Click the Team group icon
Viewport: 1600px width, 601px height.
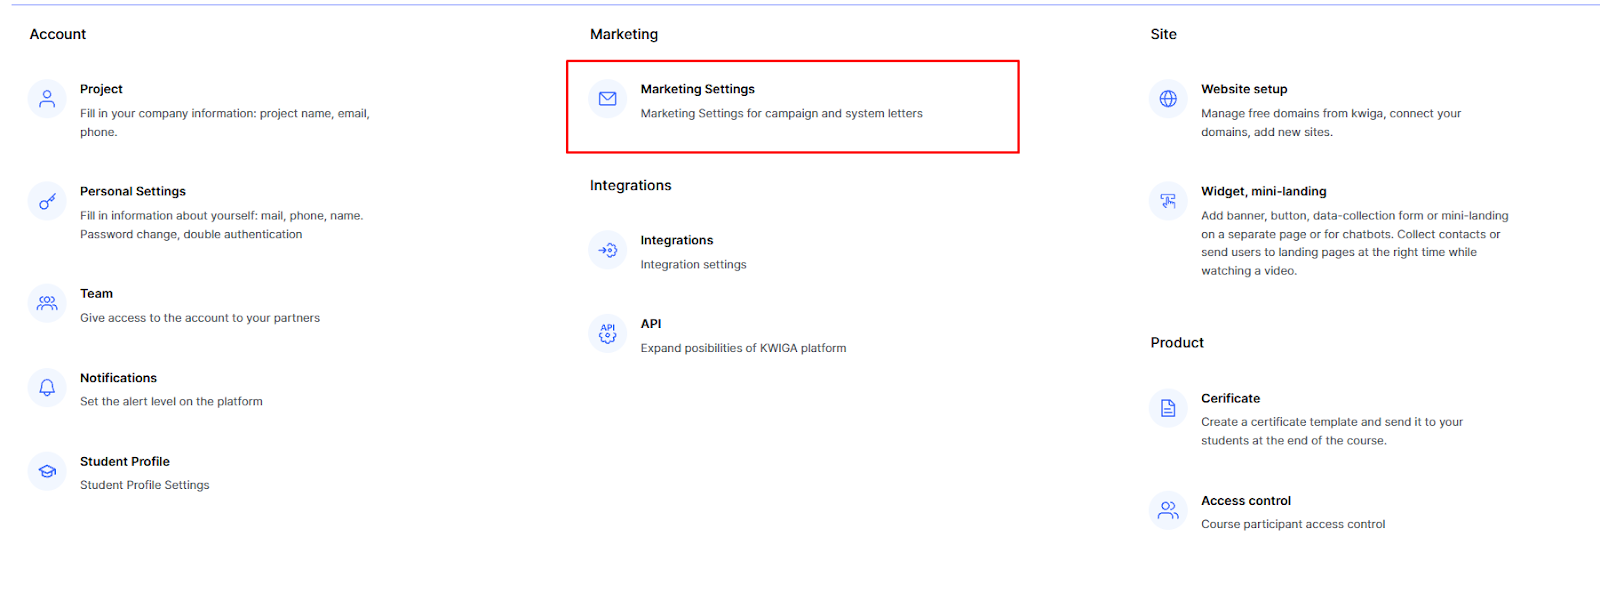[47, 303]
